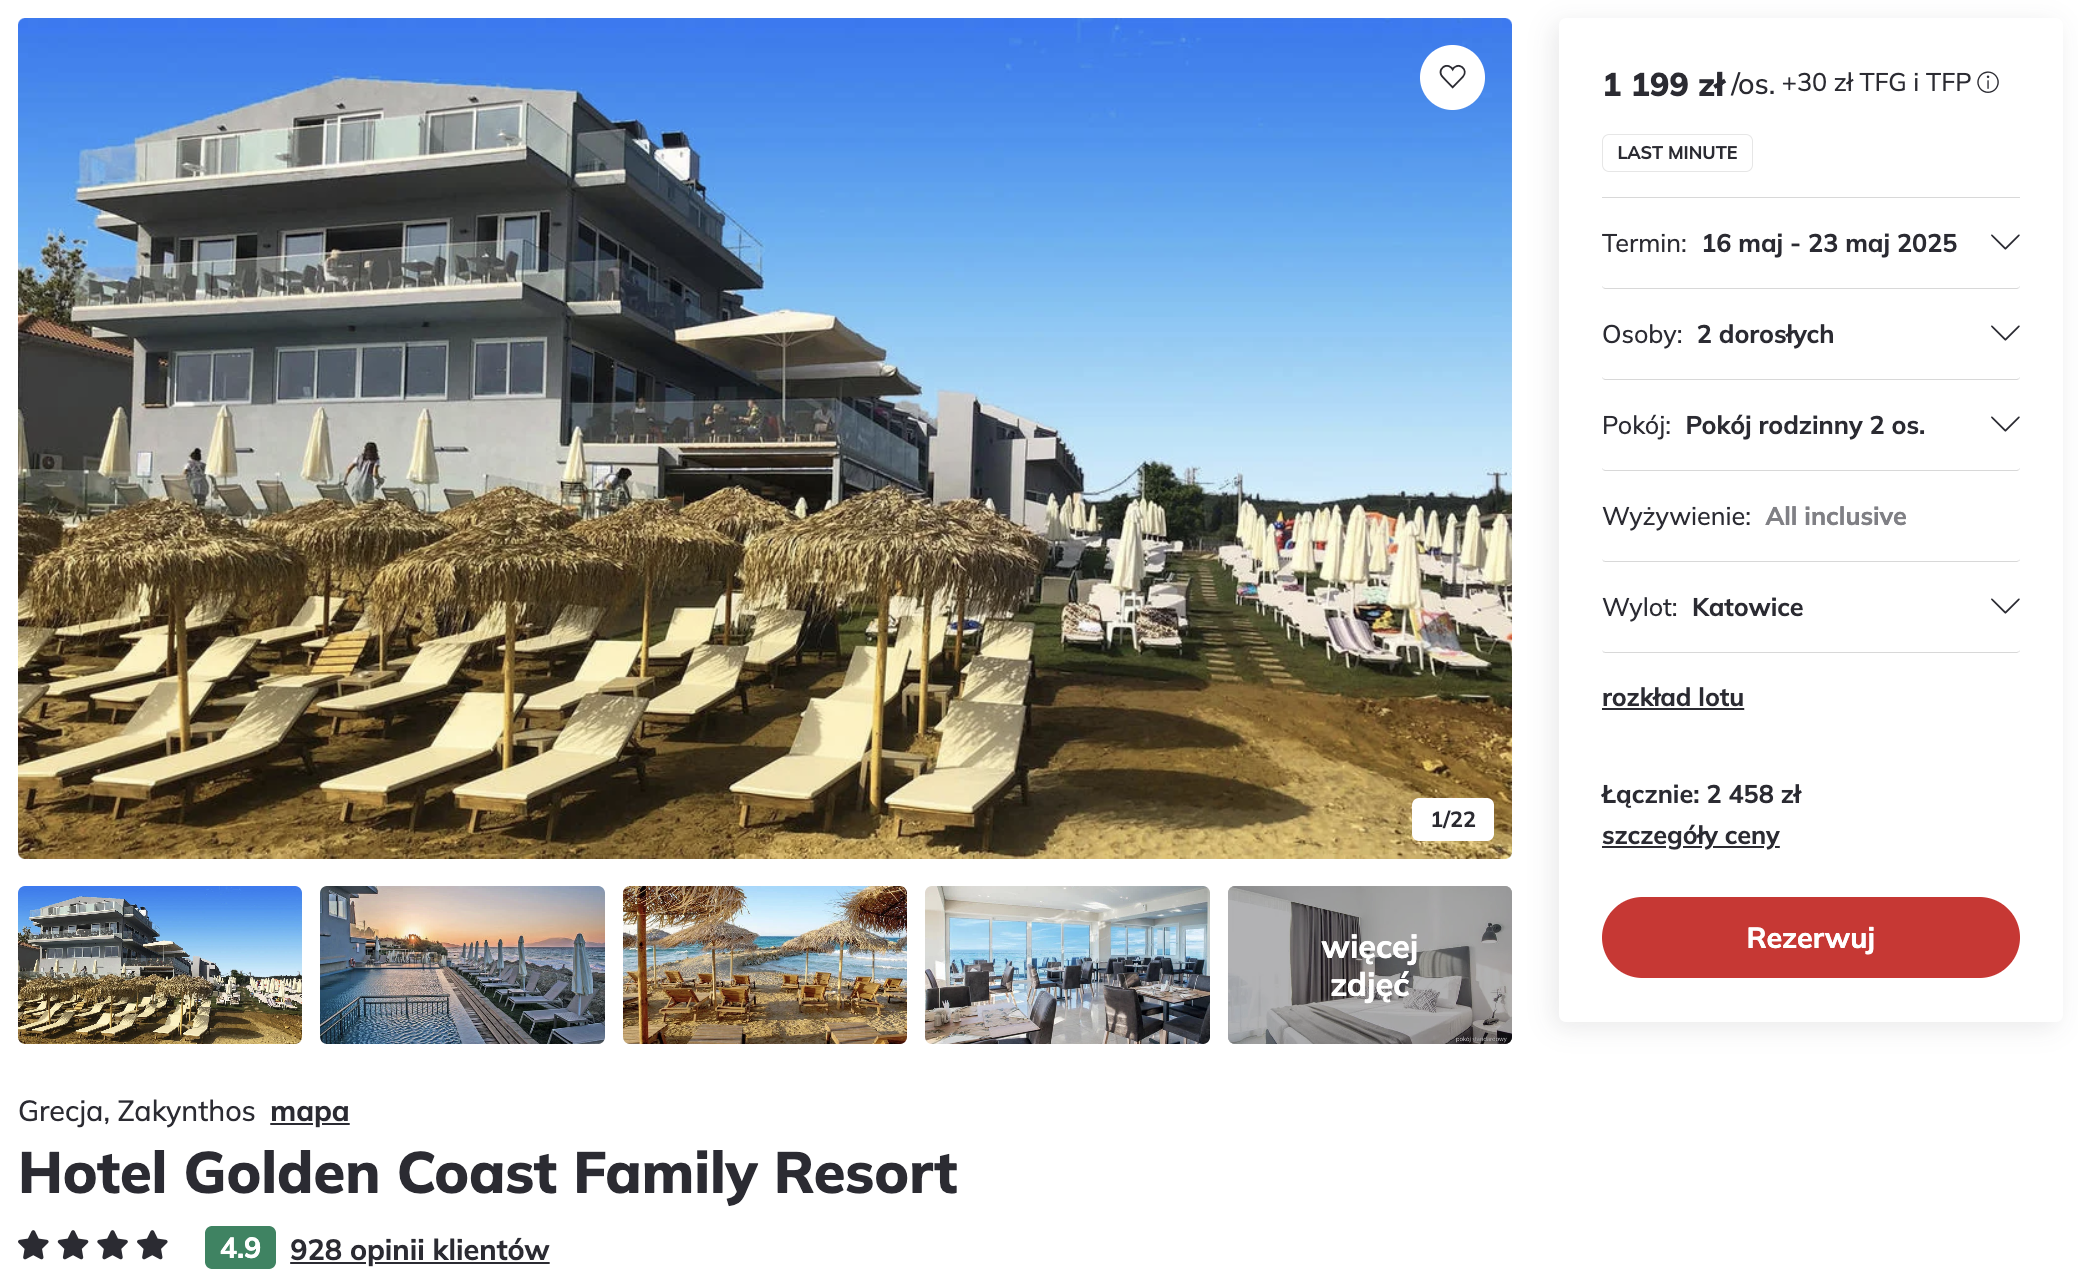Add hotel to favorites with heart icon

[x=1452, y=77]
